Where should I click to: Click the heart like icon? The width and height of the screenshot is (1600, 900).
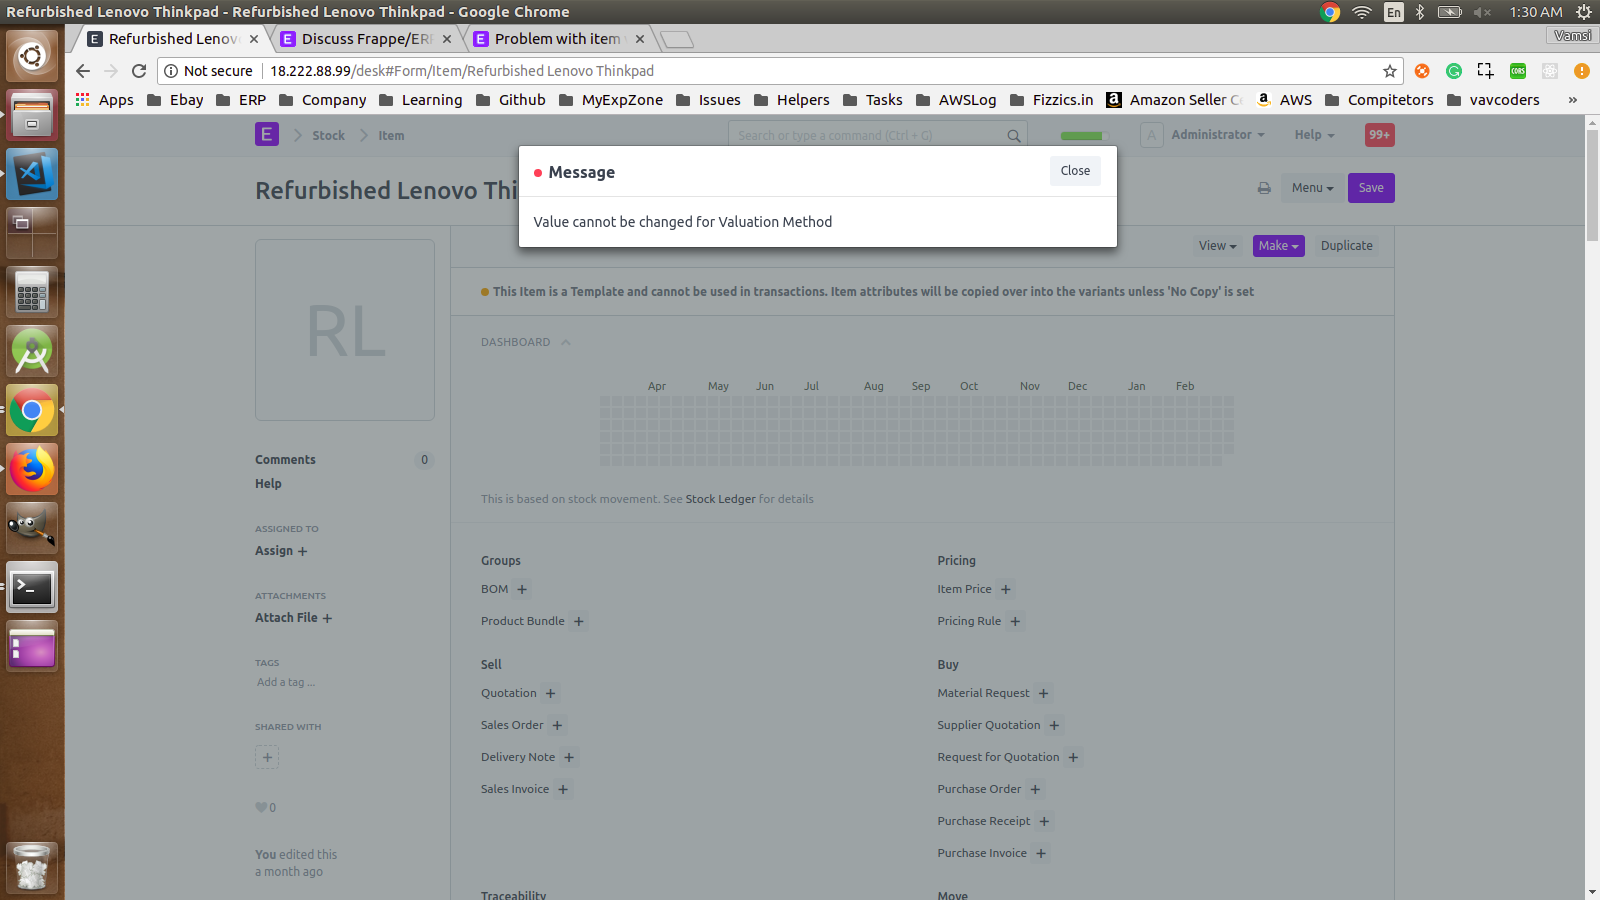point(261,807)
